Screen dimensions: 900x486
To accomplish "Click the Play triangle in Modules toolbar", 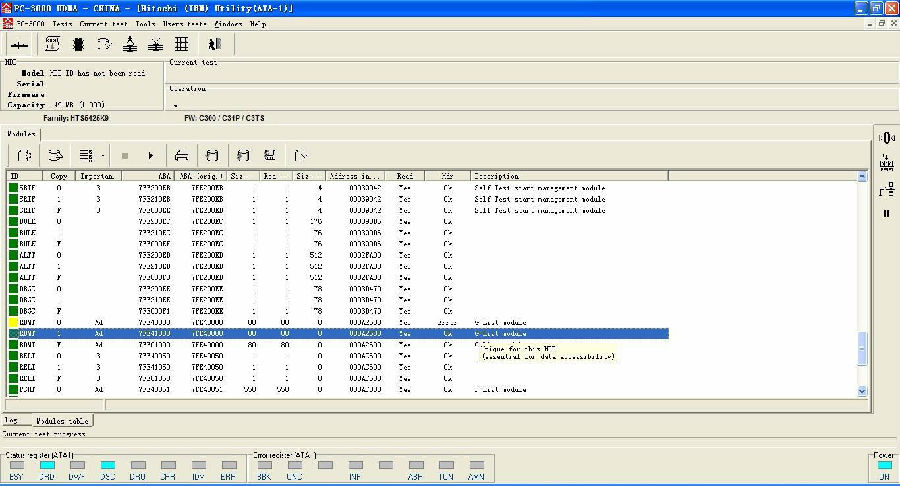I will (150, 155).
